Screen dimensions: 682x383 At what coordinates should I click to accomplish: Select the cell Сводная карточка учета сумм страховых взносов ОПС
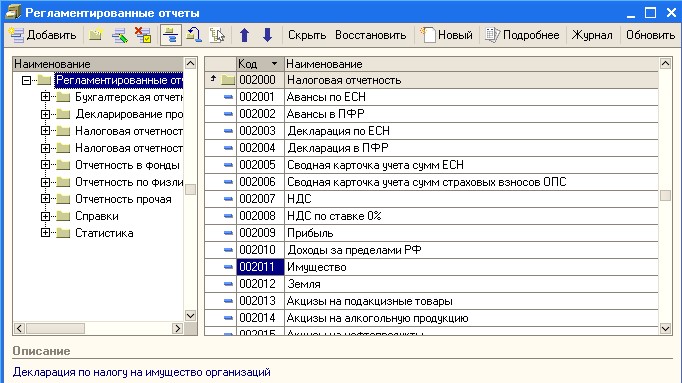[471, 182]
